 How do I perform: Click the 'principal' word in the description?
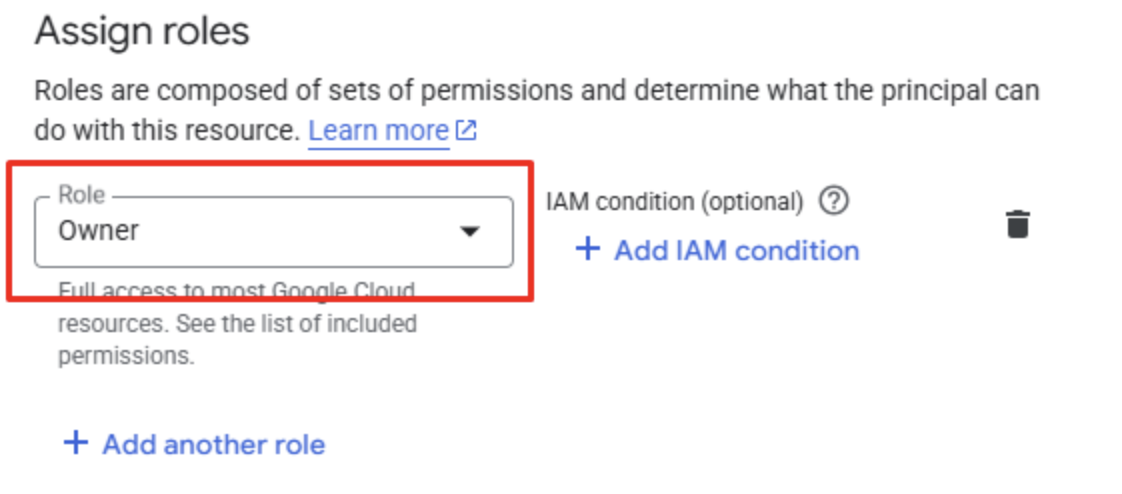click(x=923, y=92)
